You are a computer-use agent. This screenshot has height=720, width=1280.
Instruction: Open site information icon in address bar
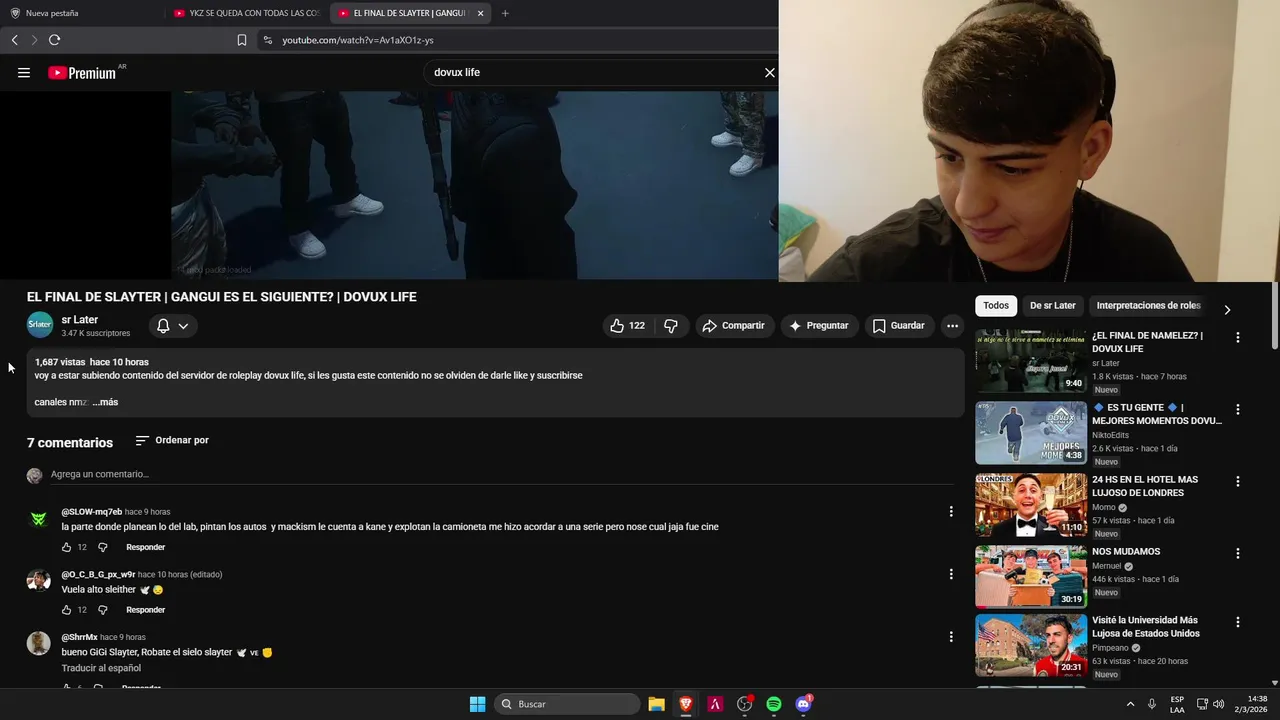[267, 40]
